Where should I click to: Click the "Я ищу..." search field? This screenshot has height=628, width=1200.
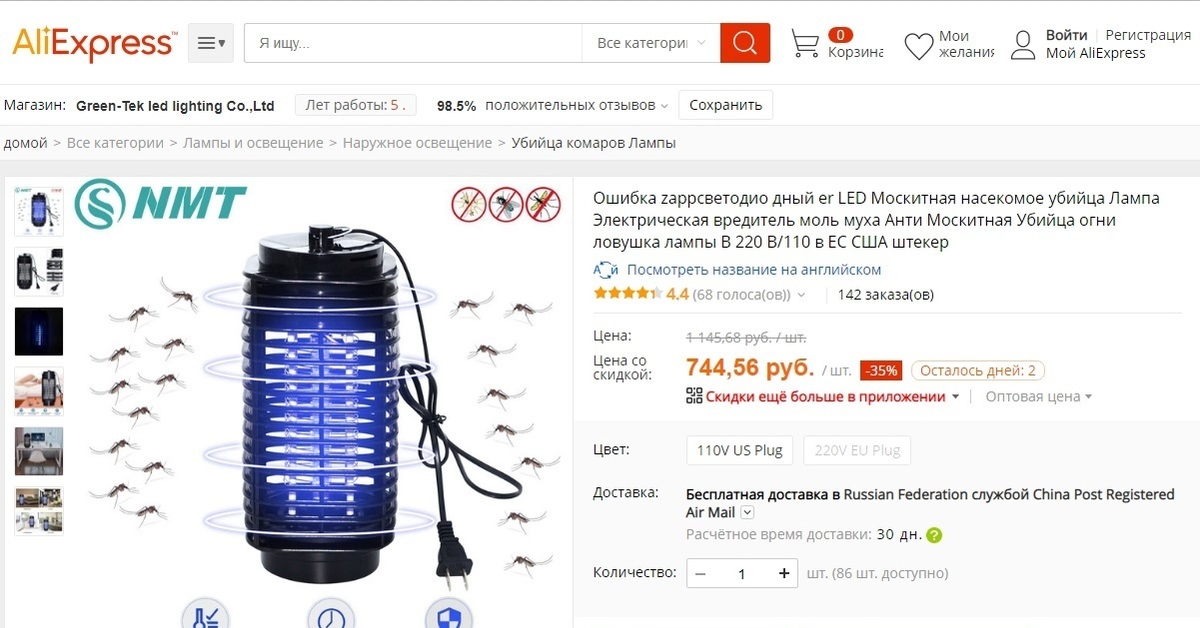tap(413, 43)
